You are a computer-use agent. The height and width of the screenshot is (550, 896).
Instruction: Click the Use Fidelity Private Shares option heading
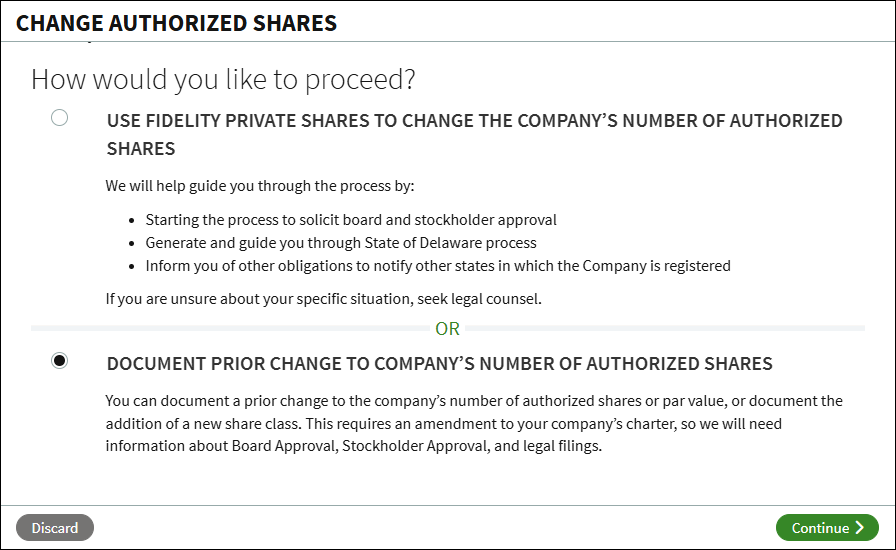474,121
